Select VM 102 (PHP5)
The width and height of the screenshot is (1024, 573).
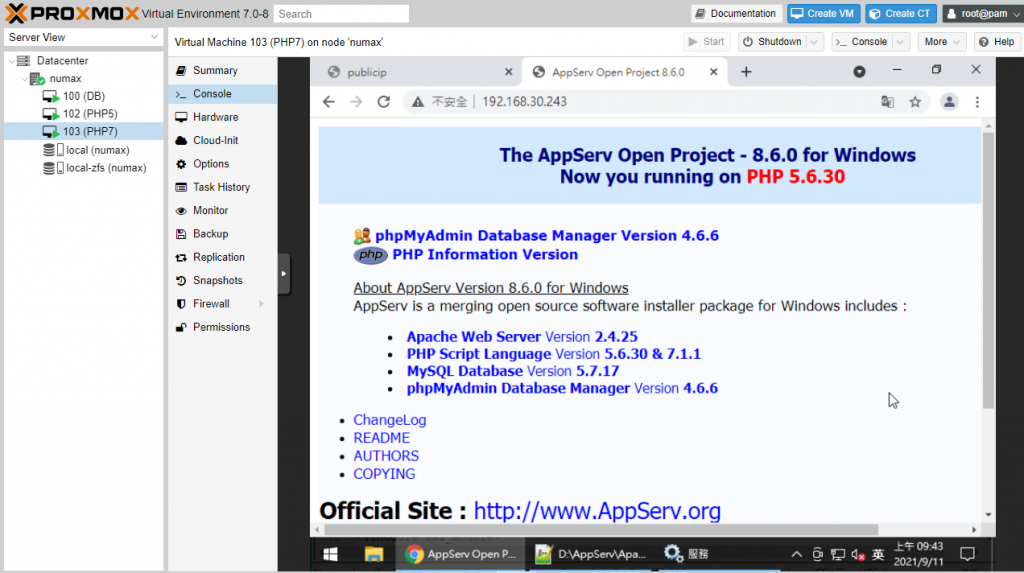point(90,114)
